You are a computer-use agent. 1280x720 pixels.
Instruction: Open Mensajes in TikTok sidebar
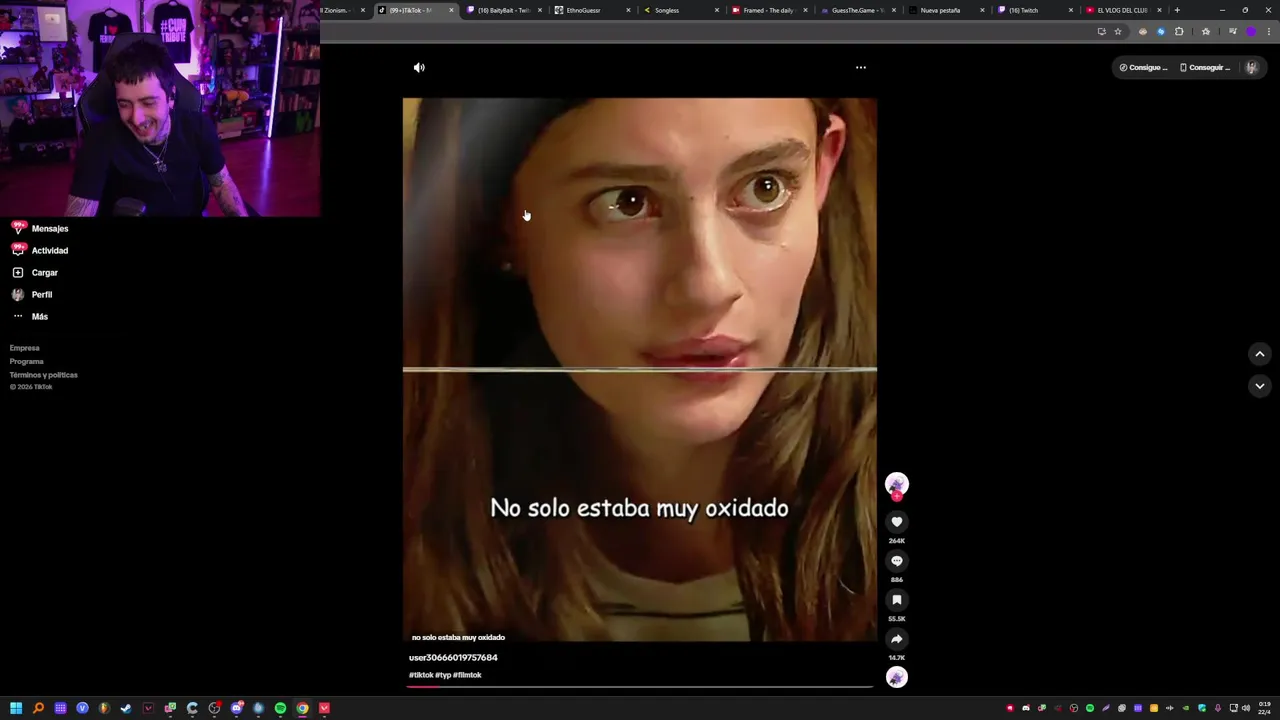(40, 229)
